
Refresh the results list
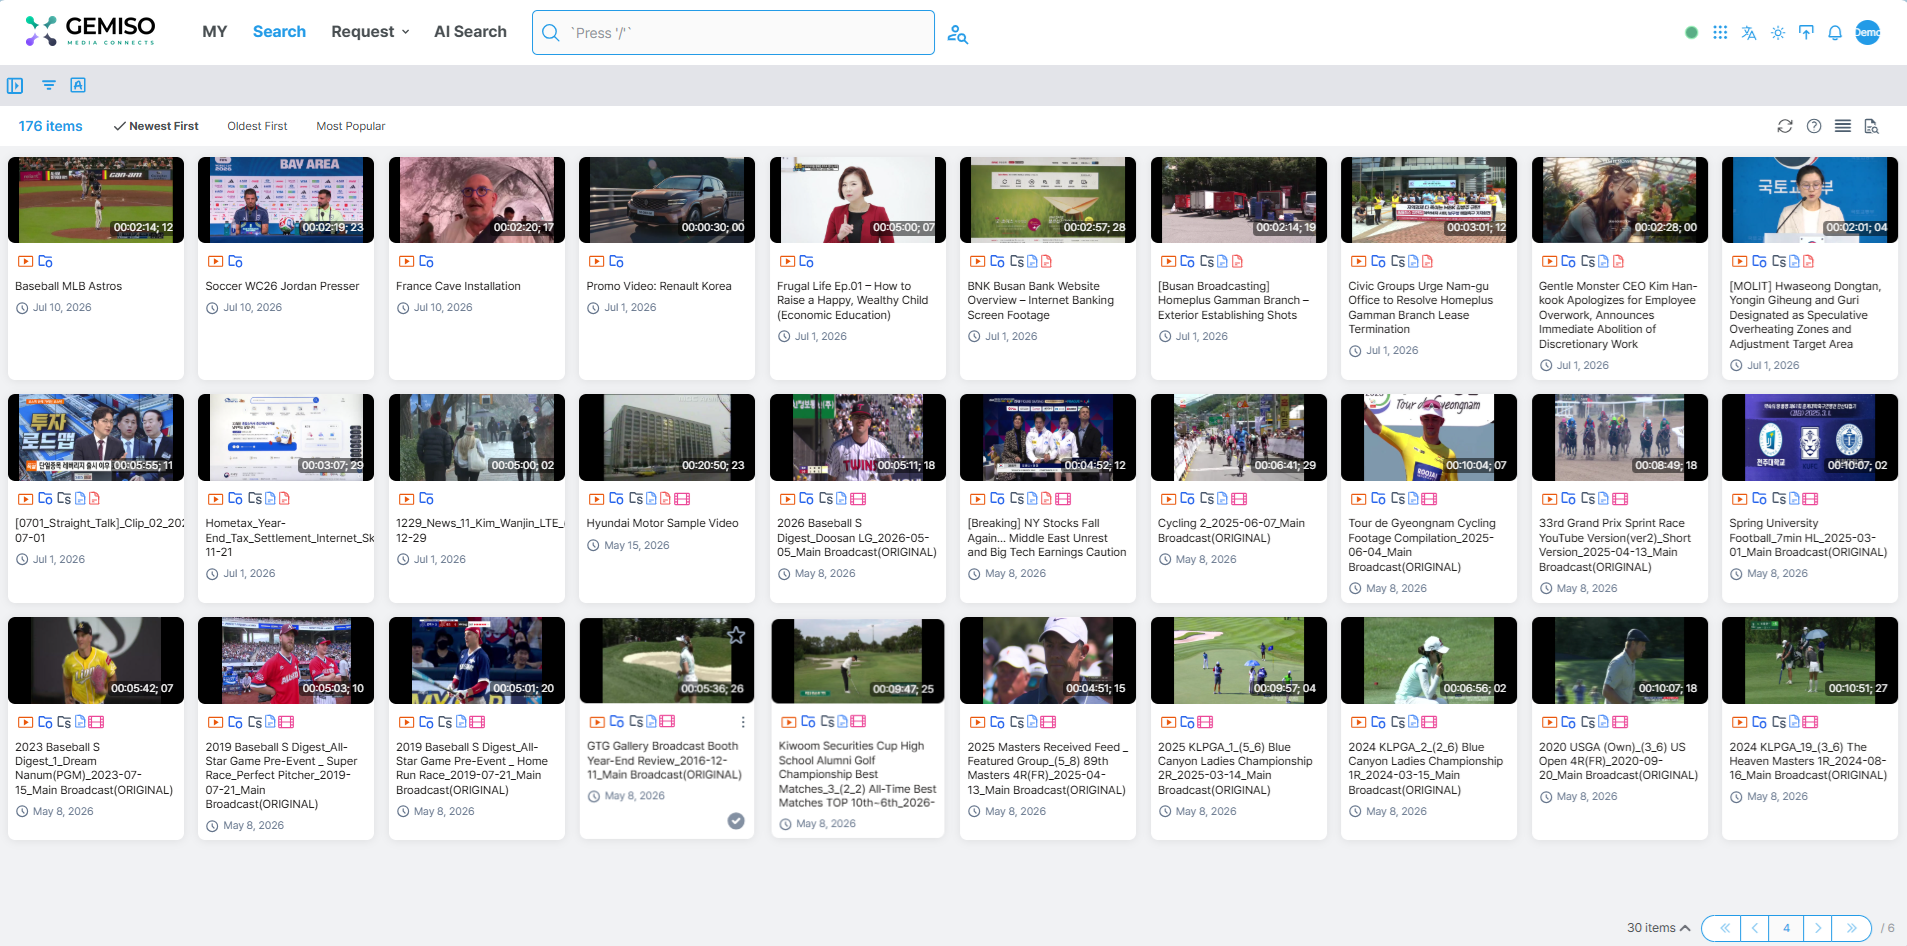point(1785,126)
